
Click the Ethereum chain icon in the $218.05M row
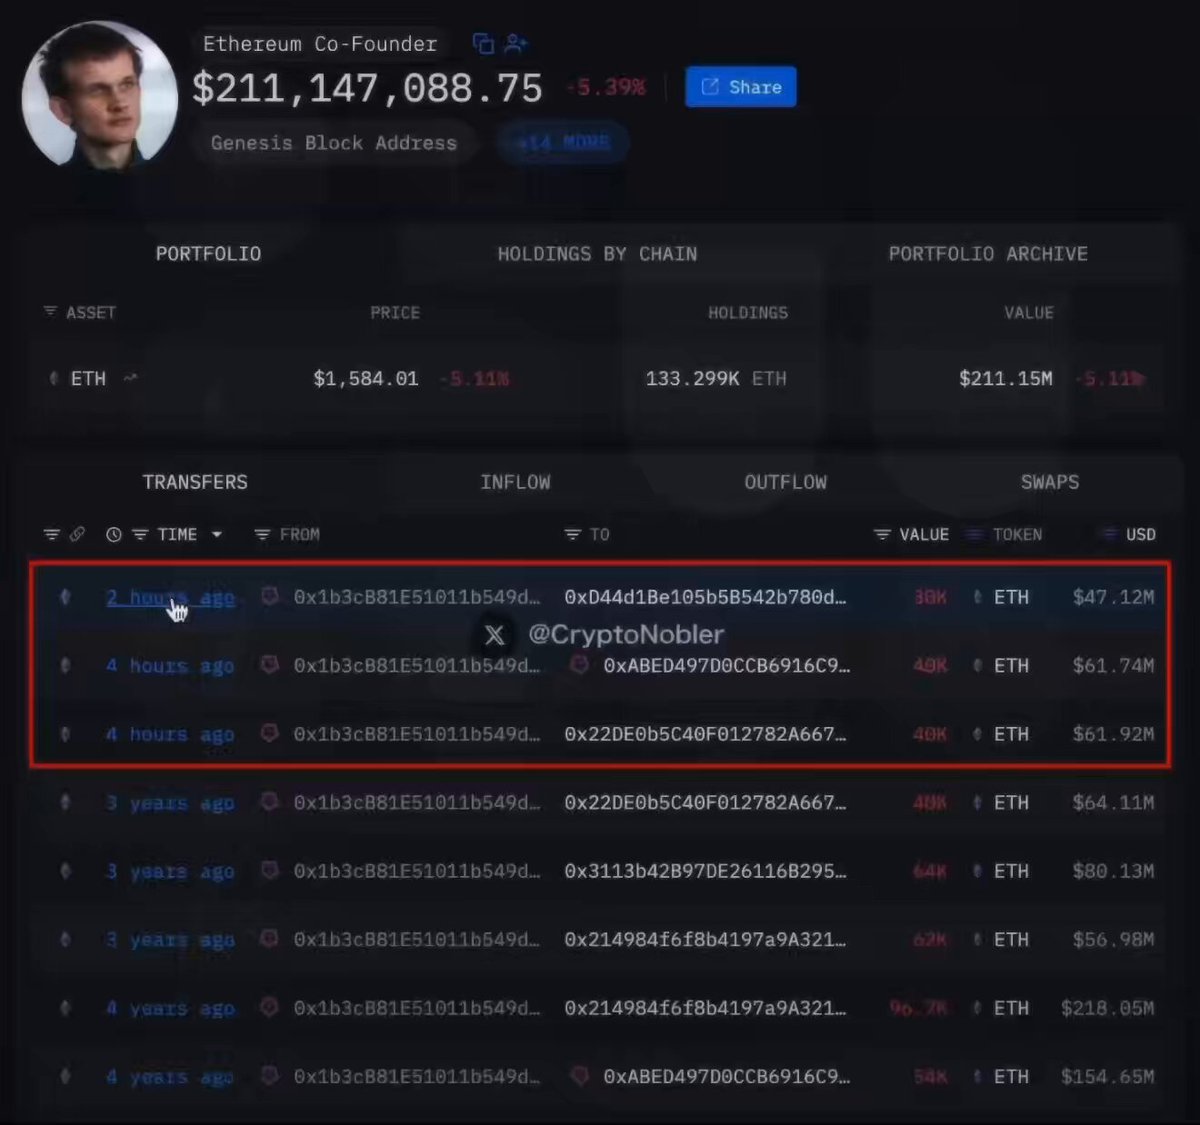point(65,1008)
